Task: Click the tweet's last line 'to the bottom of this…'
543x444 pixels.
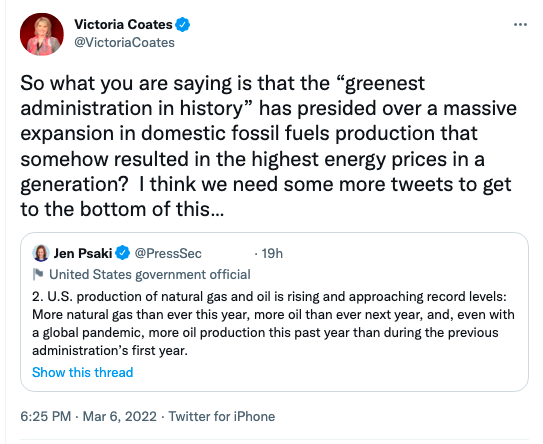Action: [122, 209]
